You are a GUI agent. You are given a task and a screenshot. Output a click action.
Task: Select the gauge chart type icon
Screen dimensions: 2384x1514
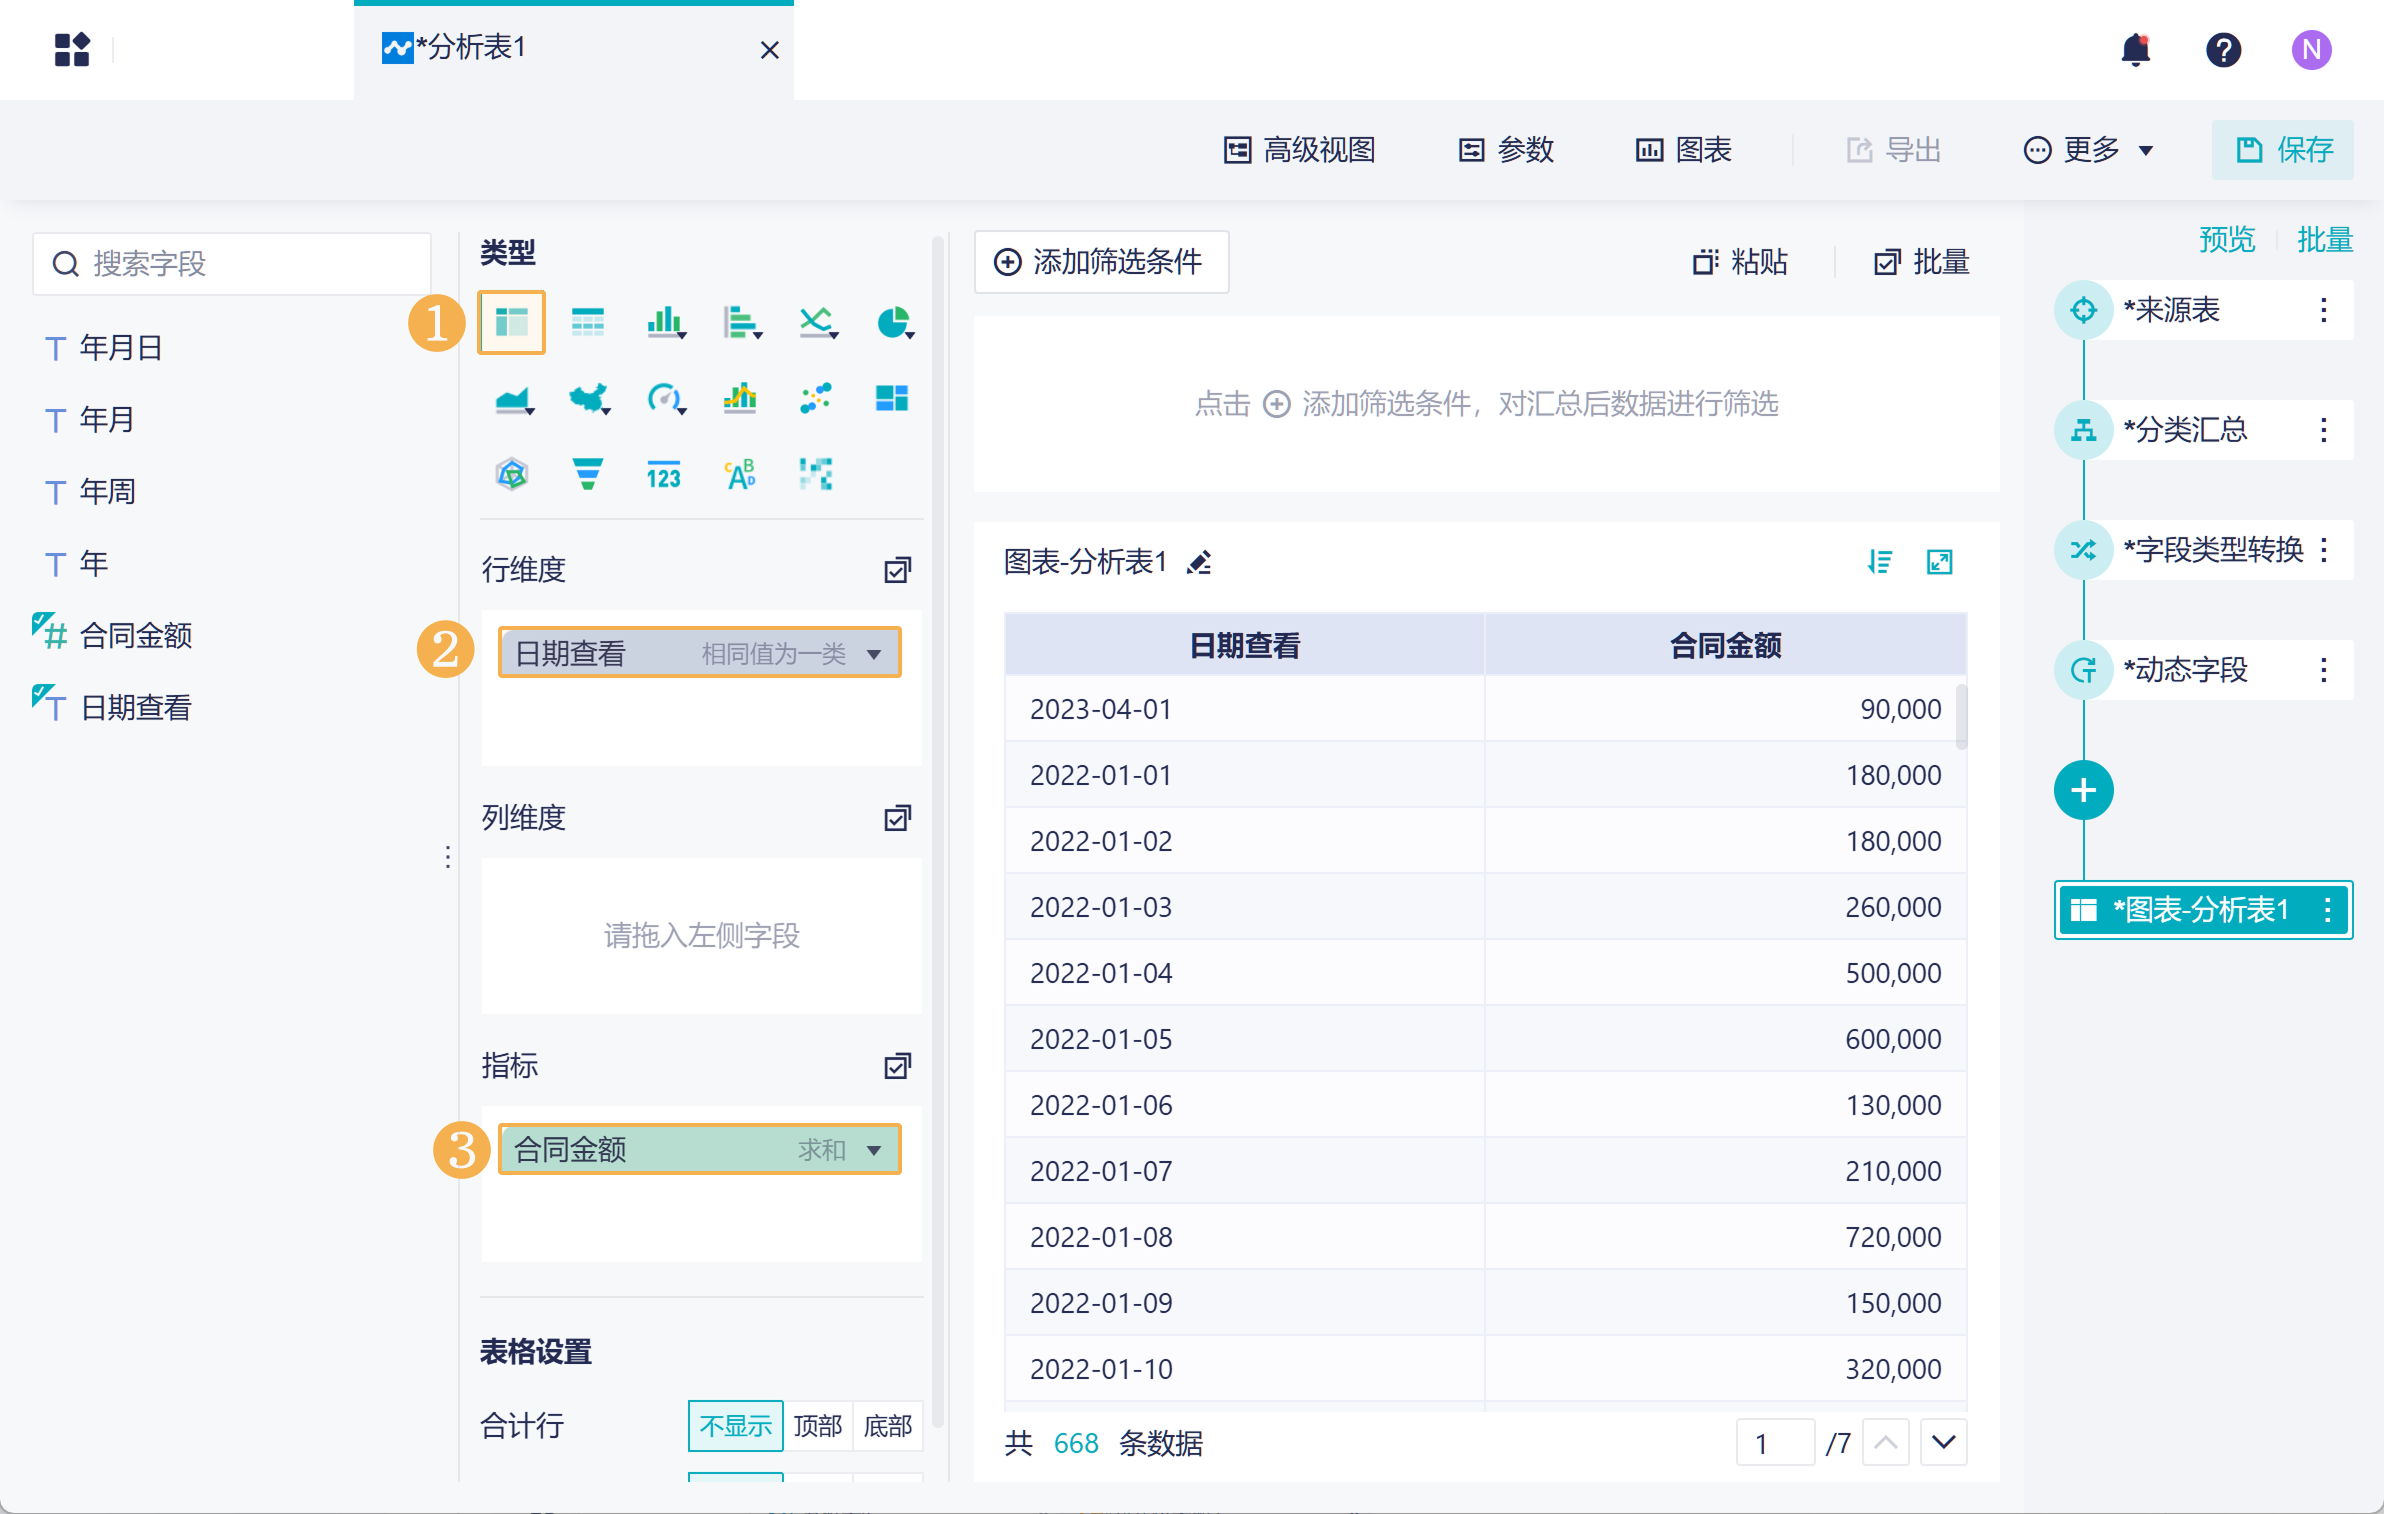click(x=664, y=399)
